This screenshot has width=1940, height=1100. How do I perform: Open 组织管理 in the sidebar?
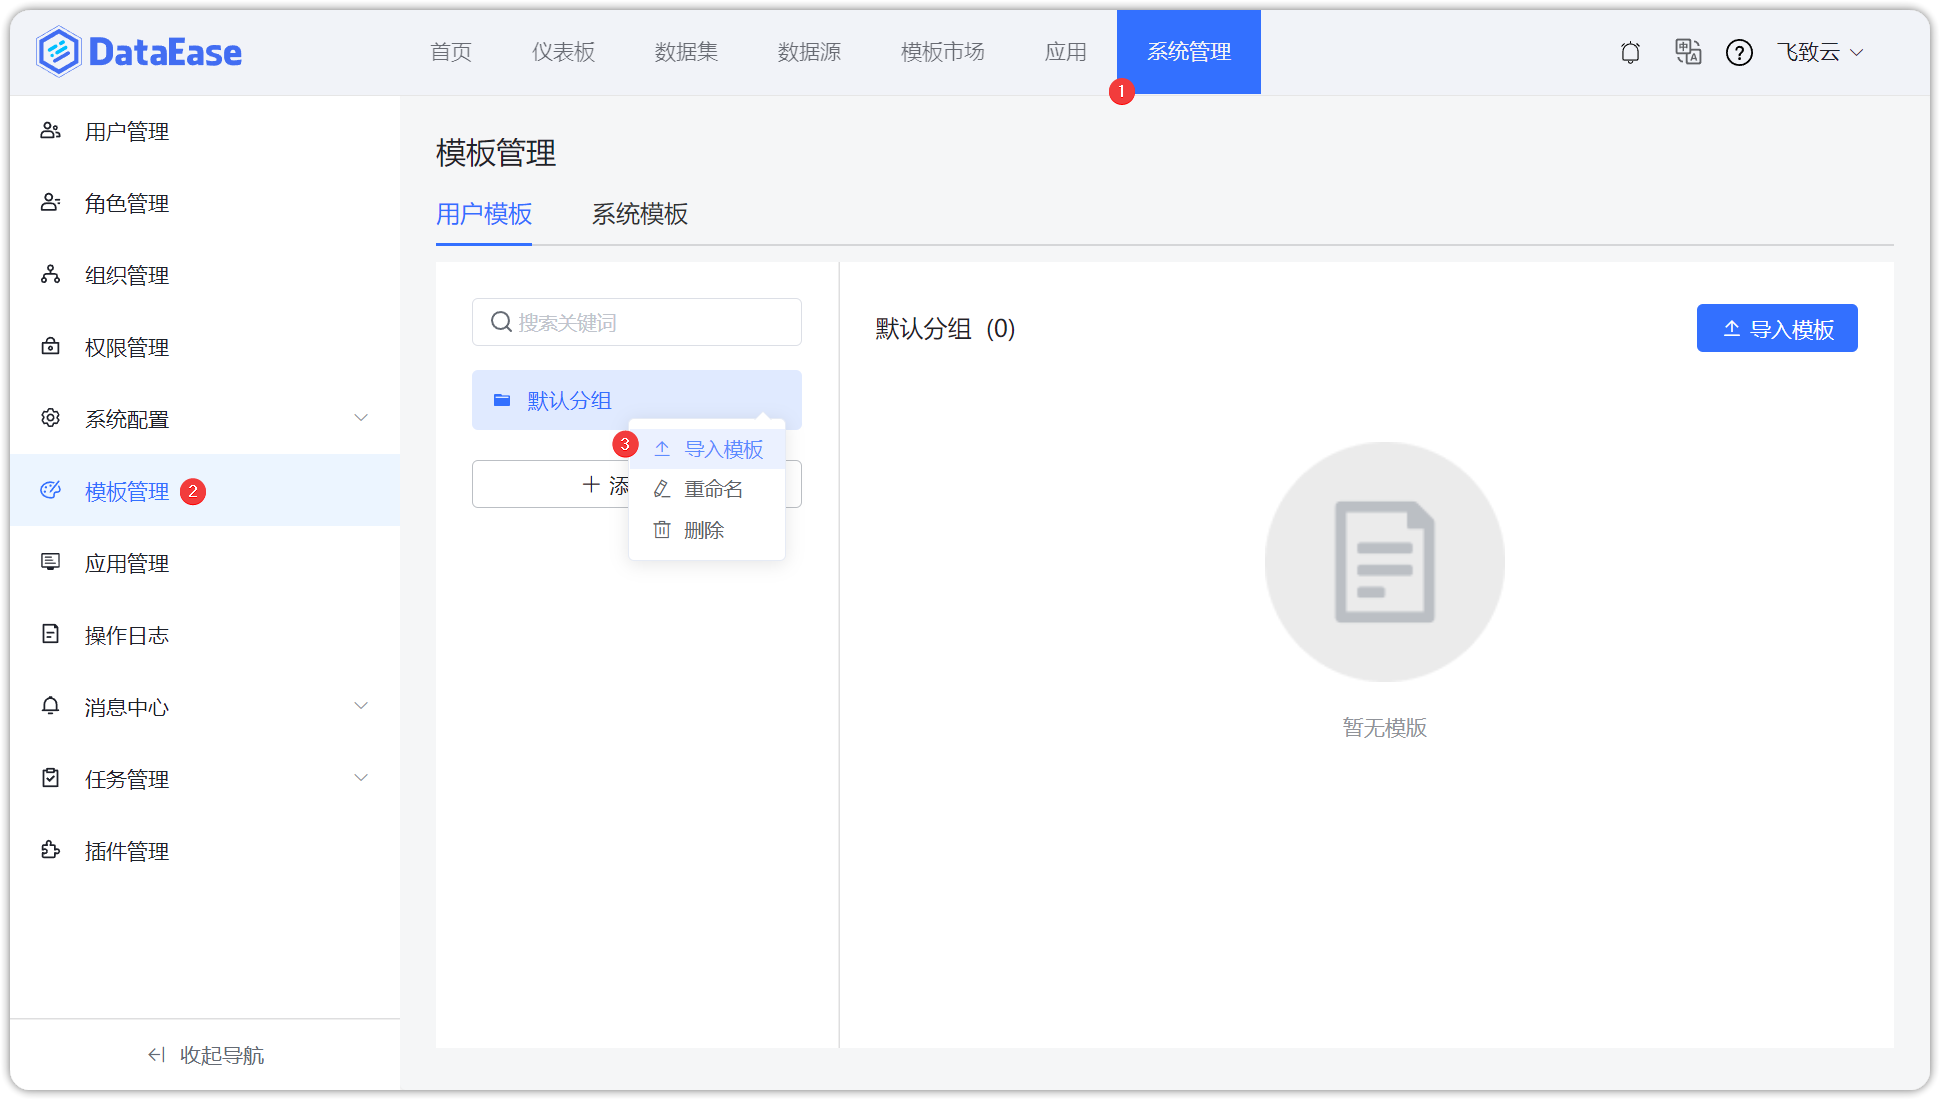(205, 275)
